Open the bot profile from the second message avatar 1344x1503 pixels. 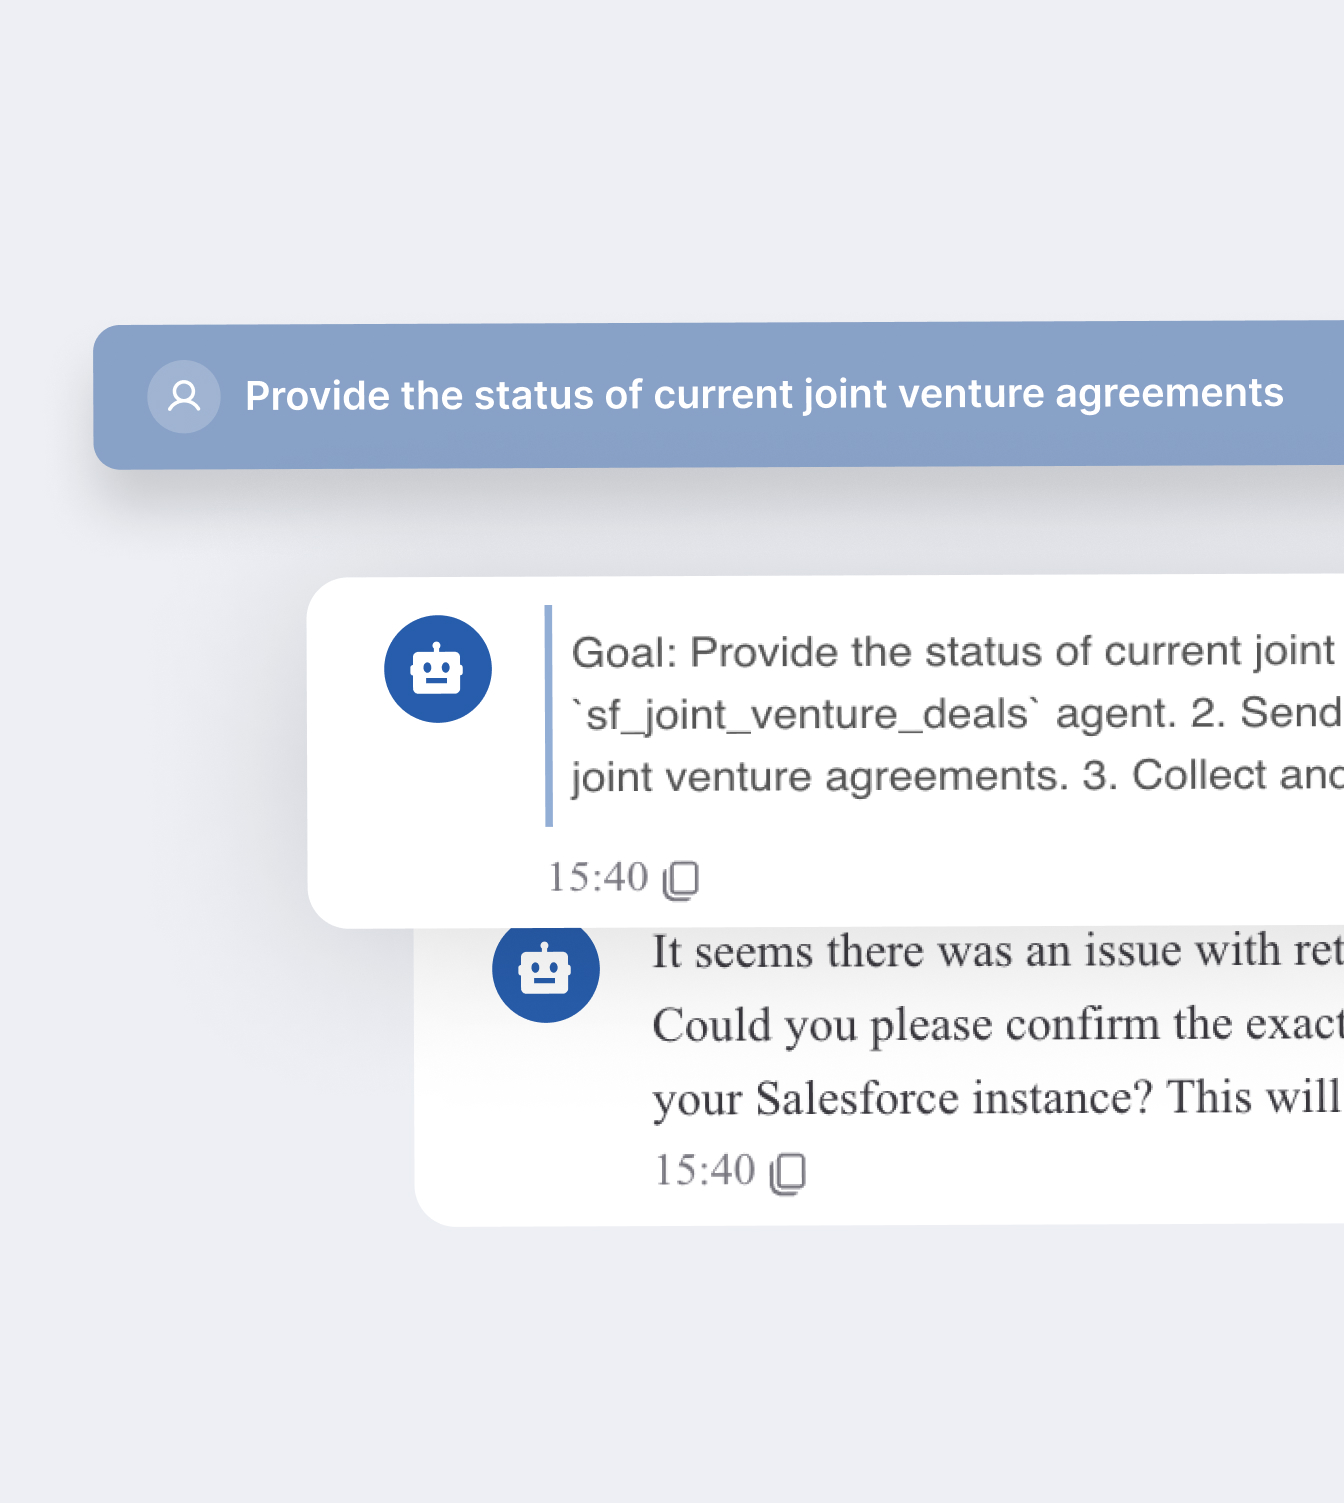[x=545, y=969]
